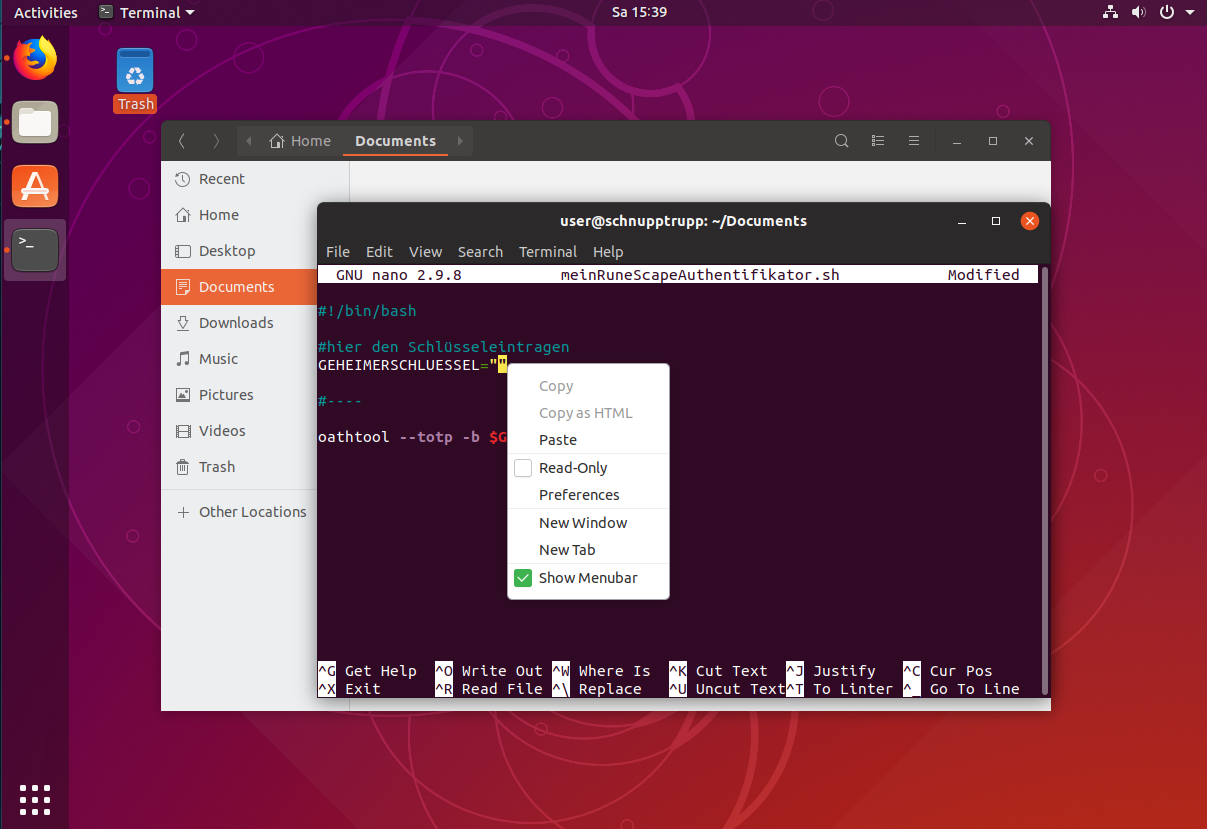
Task: Enable the Read-Only checkbox
Action: pyautogui.click(x=523, y=468)
